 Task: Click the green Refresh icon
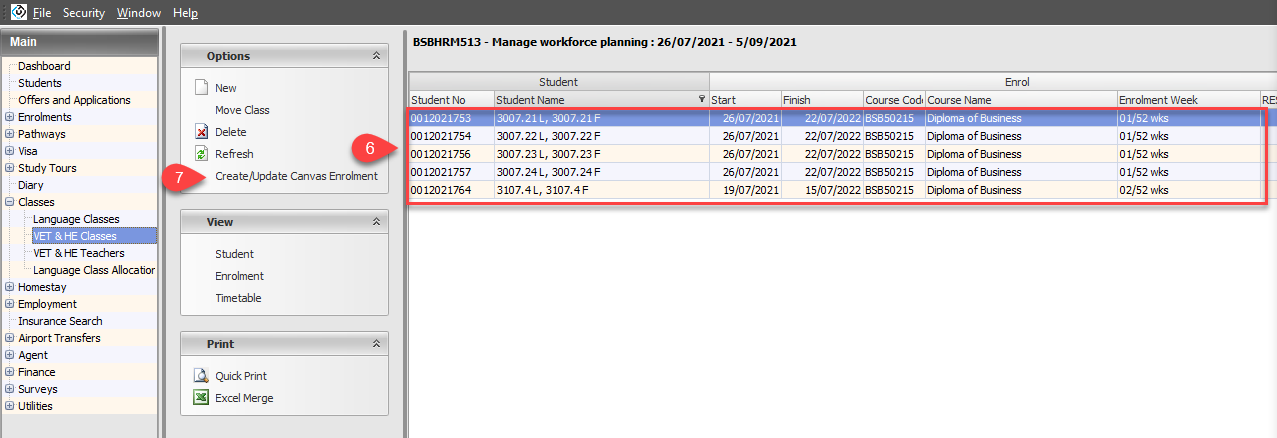[200, 154]
